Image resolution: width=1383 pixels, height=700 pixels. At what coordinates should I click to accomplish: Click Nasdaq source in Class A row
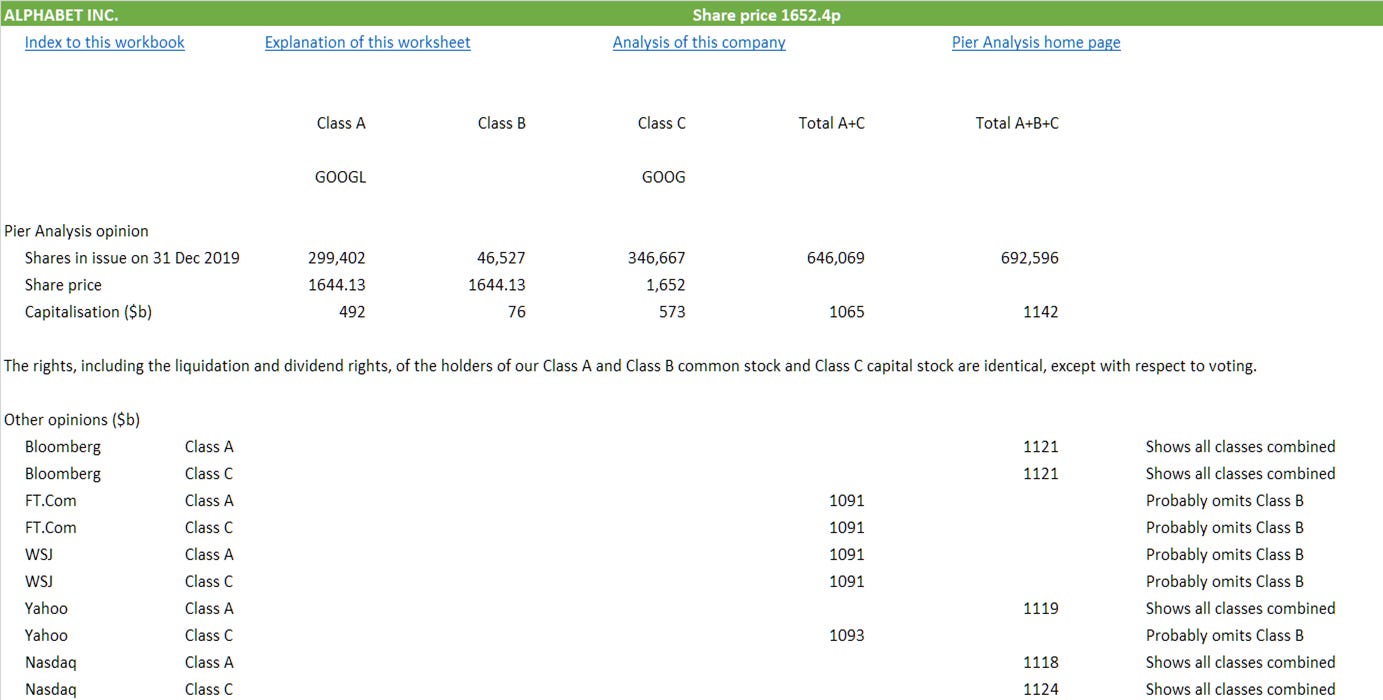[51, 663]
